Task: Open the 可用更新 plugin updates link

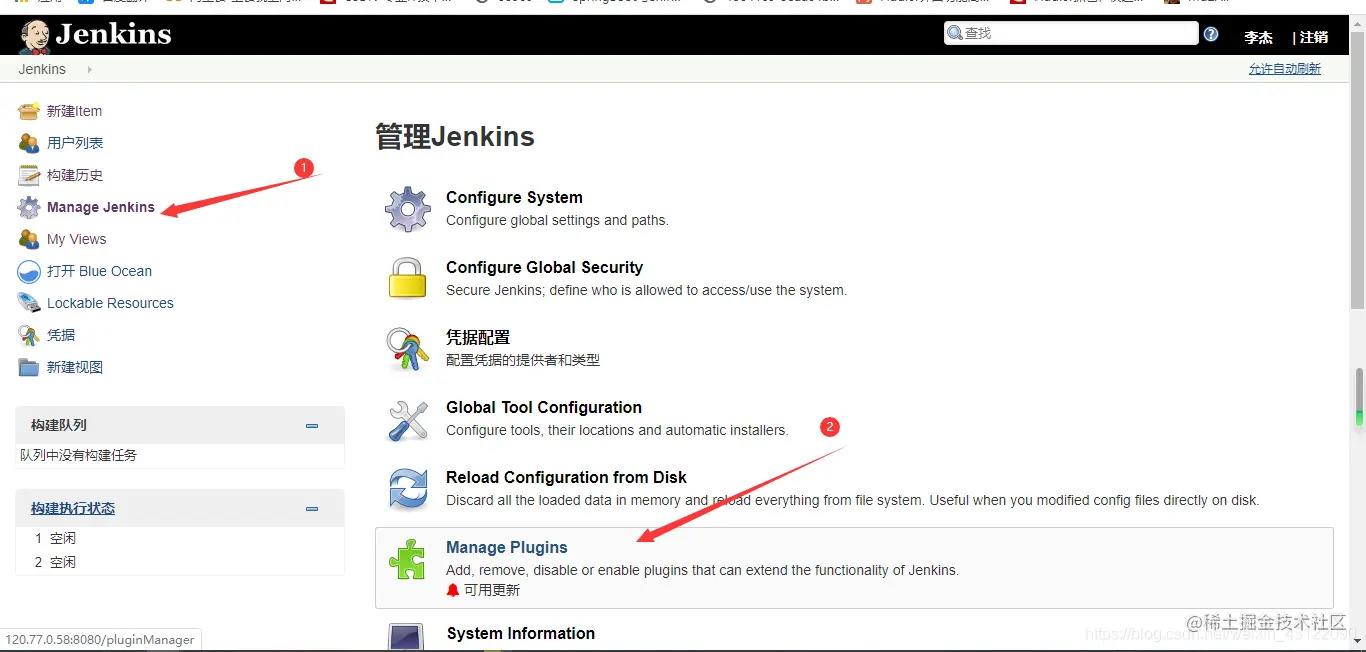Action: pyautogui.click(x=492, y=589)
